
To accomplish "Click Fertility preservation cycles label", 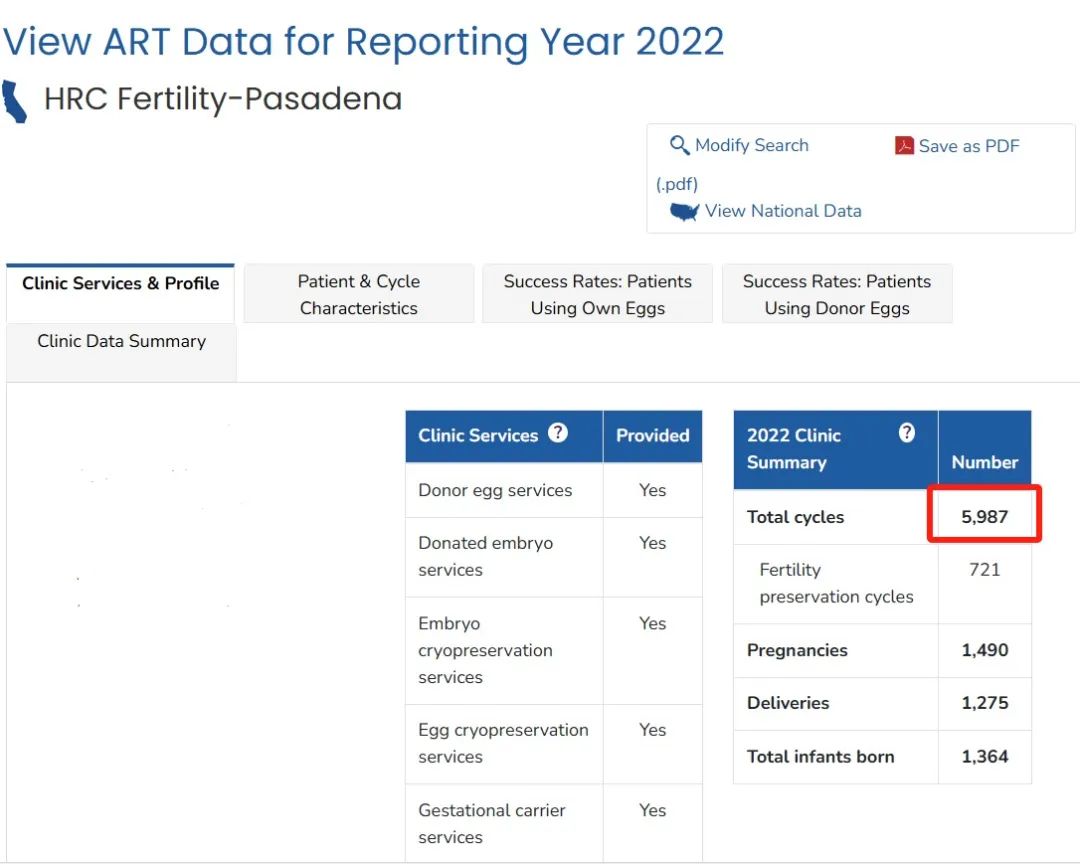I will (x=836, y=583).
